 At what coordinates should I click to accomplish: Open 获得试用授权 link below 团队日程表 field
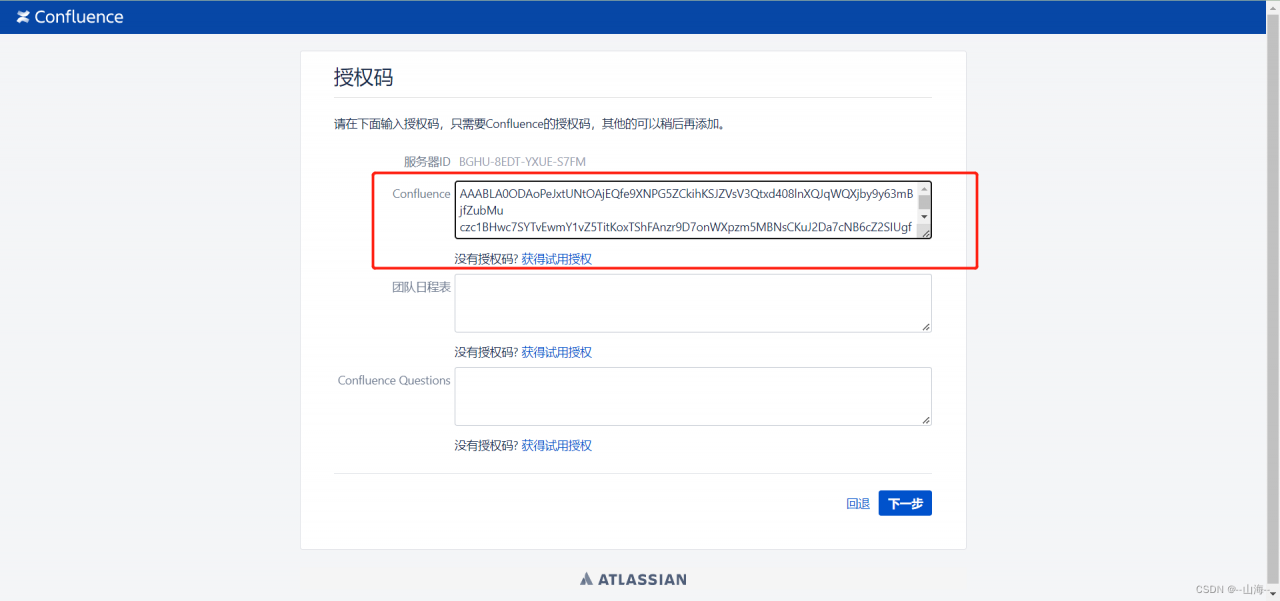556,352
